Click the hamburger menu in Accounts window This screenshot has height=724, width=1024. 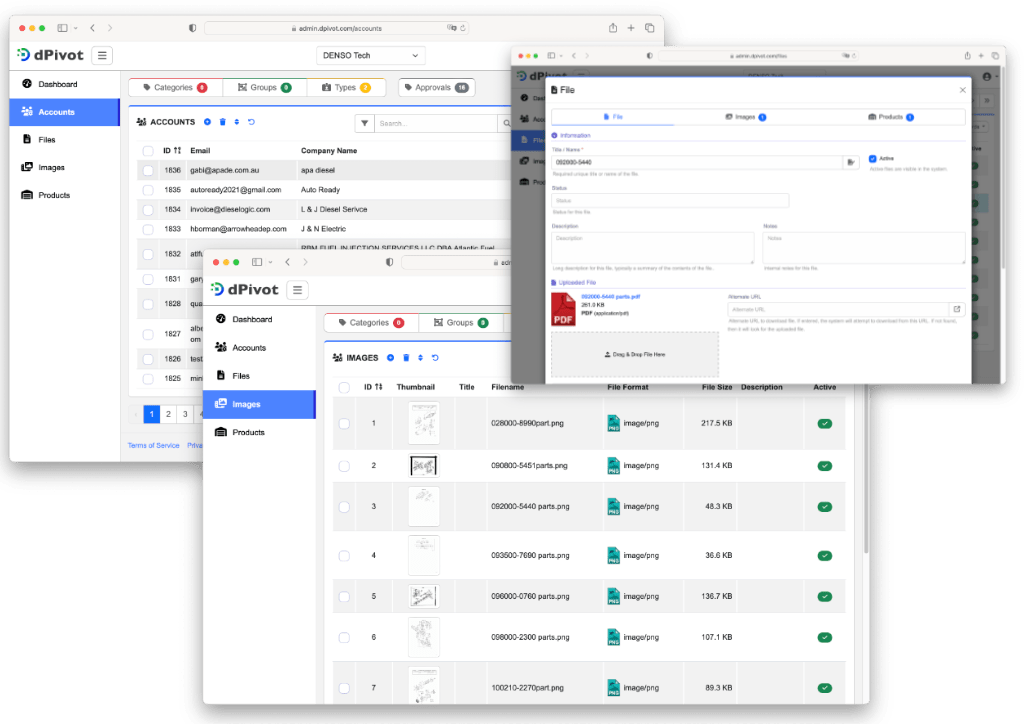coord(102,55)
